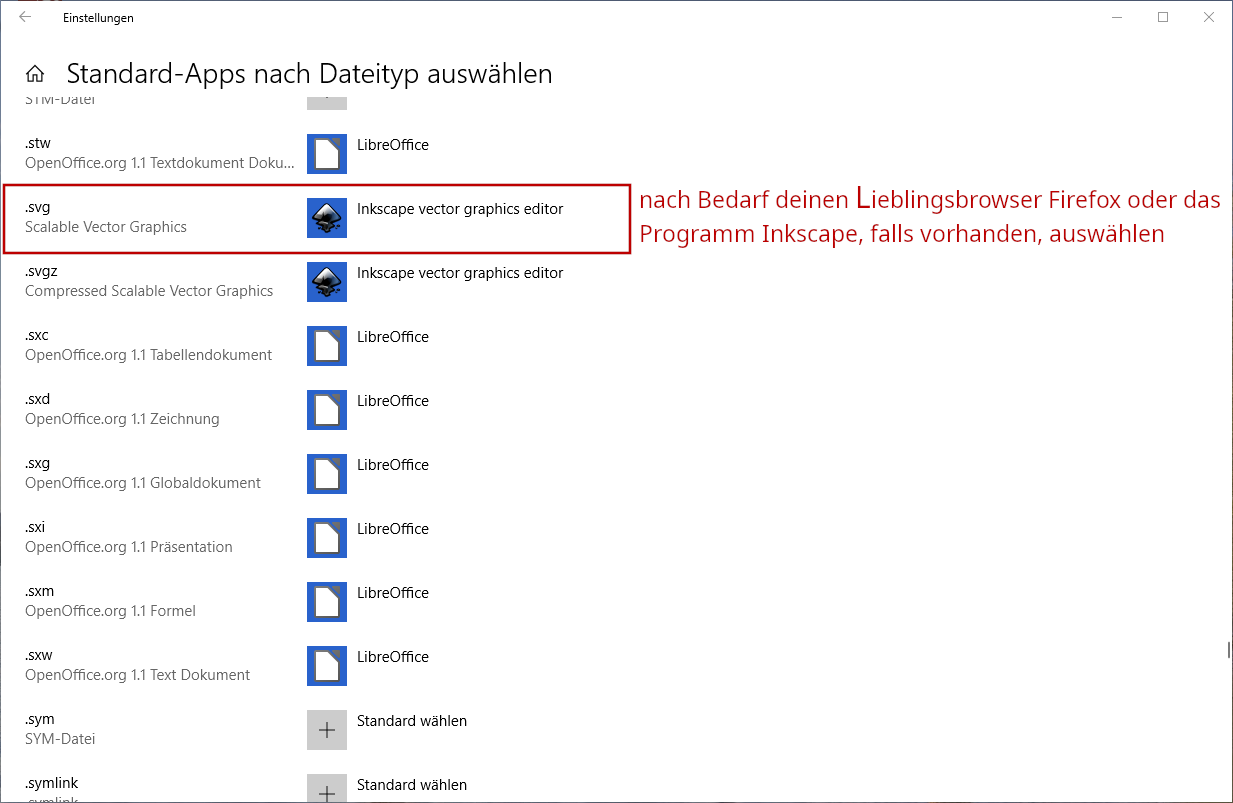Click the LibreOffice icon for .sxd
The image size is (1233, 803).
327,410
